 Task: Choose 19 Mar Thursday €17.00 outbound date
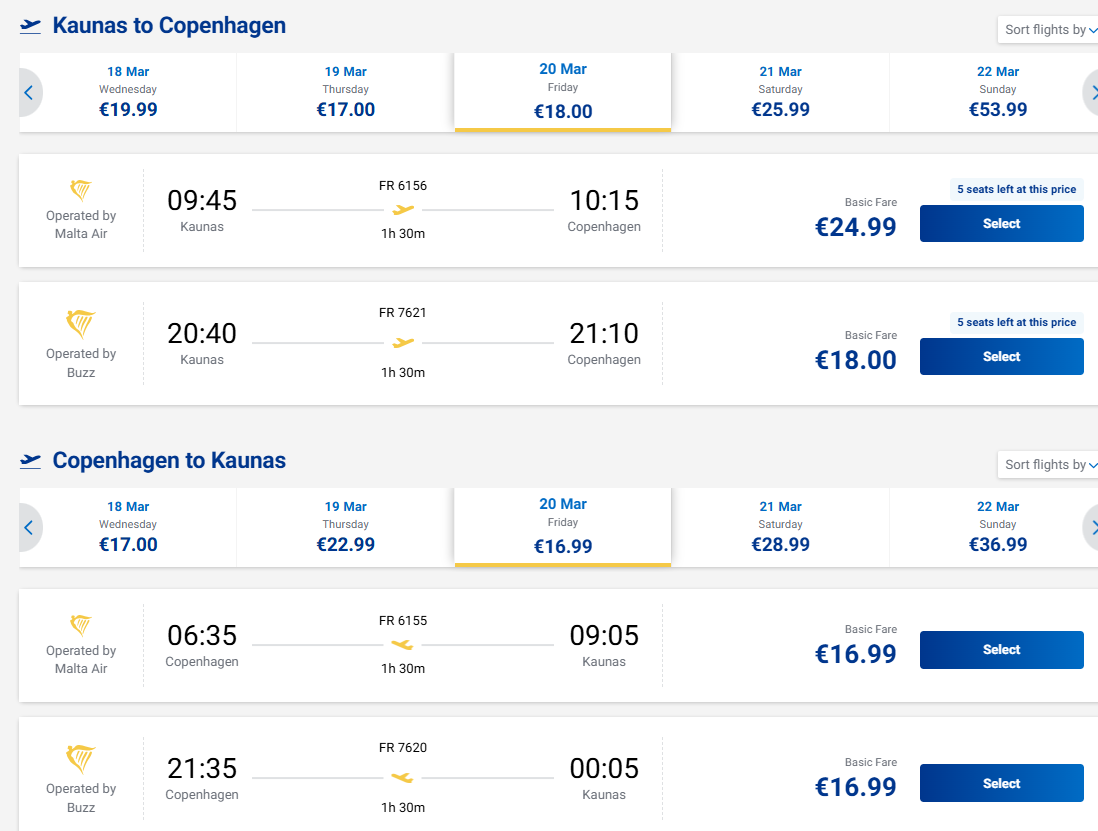point(345,92)
